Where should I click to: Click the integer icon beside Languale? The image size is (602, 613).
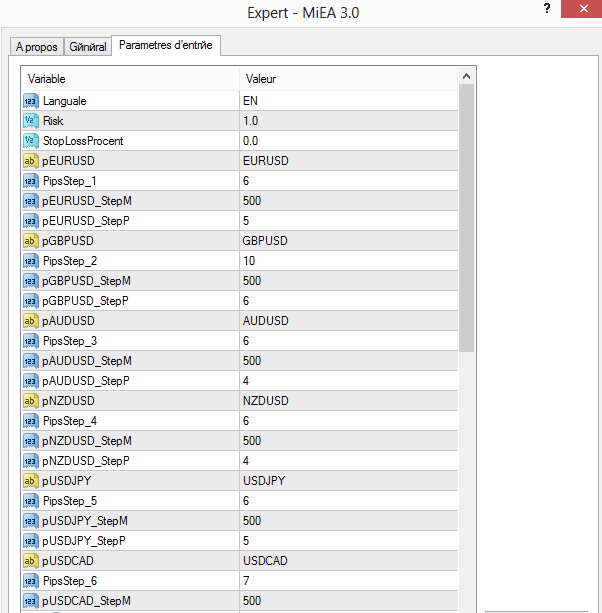pos(30,101)
